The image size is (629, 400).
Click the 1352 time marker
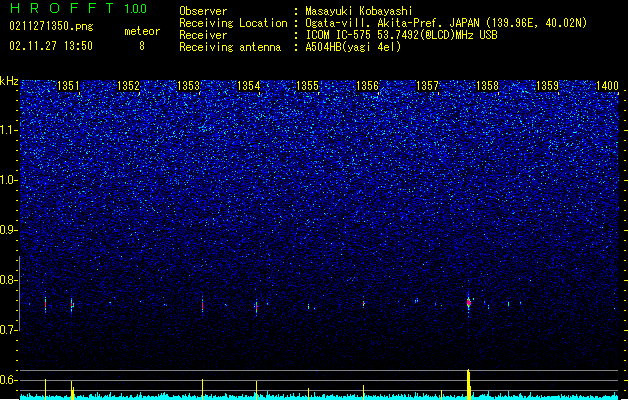pyautogui.click(x=128, y=86)
